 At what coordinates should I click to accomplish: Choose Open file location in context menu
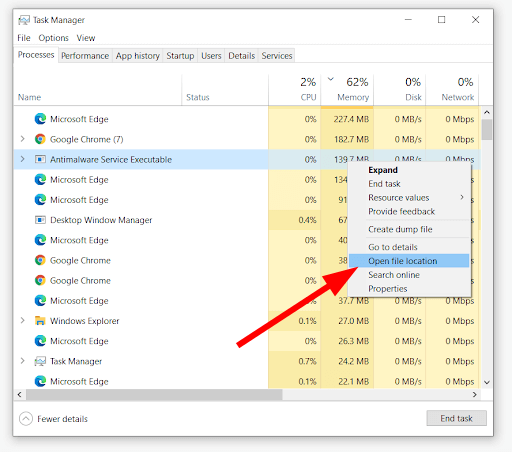(409, 261)
